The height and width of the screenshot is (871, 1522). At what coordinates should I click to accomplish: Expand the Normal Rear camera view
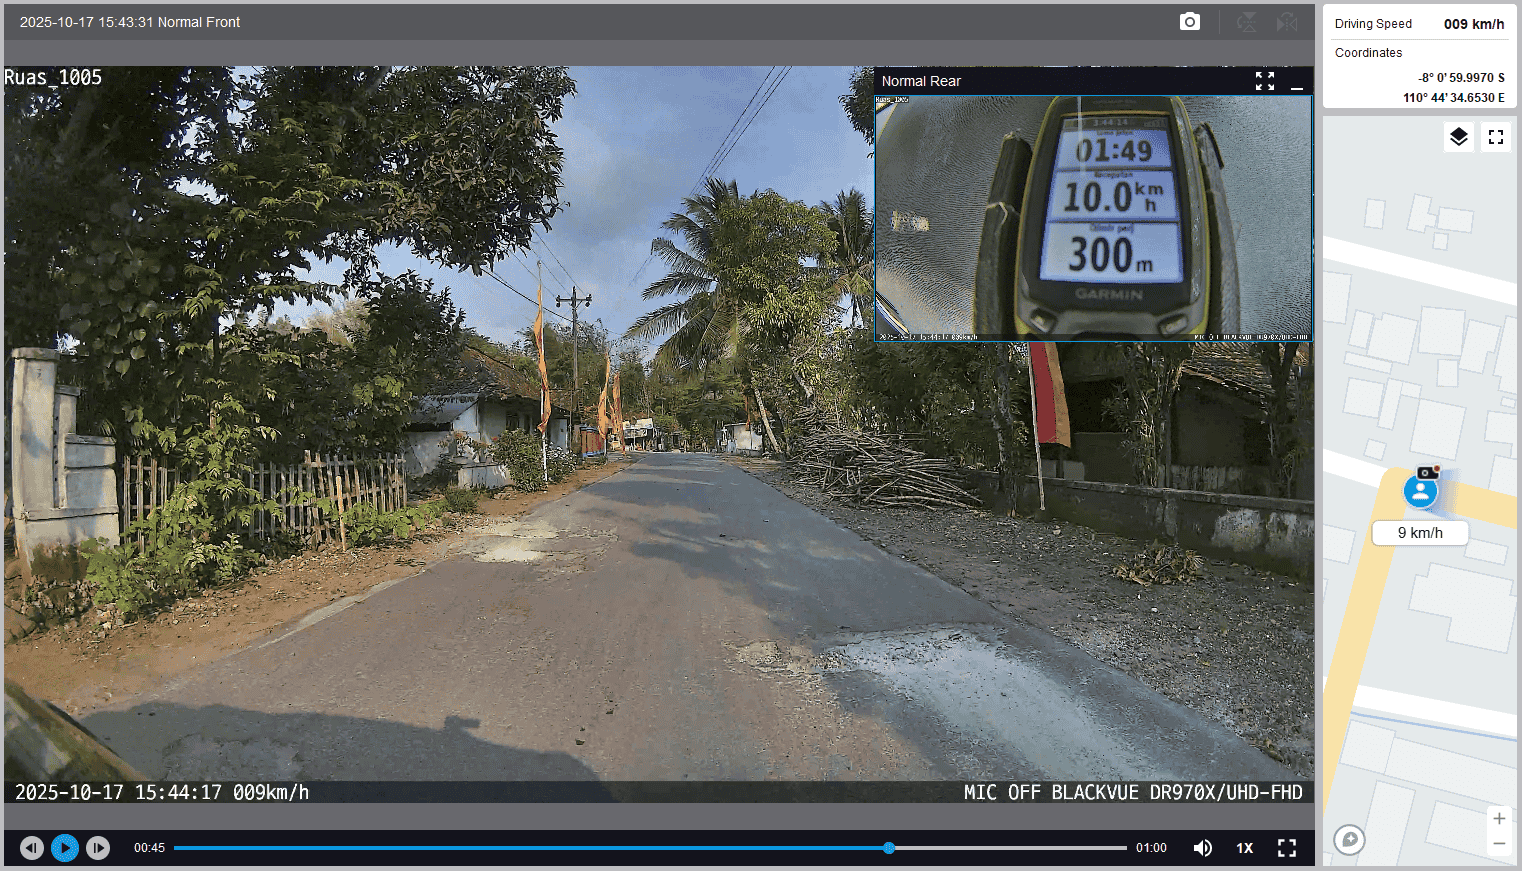1265,81
